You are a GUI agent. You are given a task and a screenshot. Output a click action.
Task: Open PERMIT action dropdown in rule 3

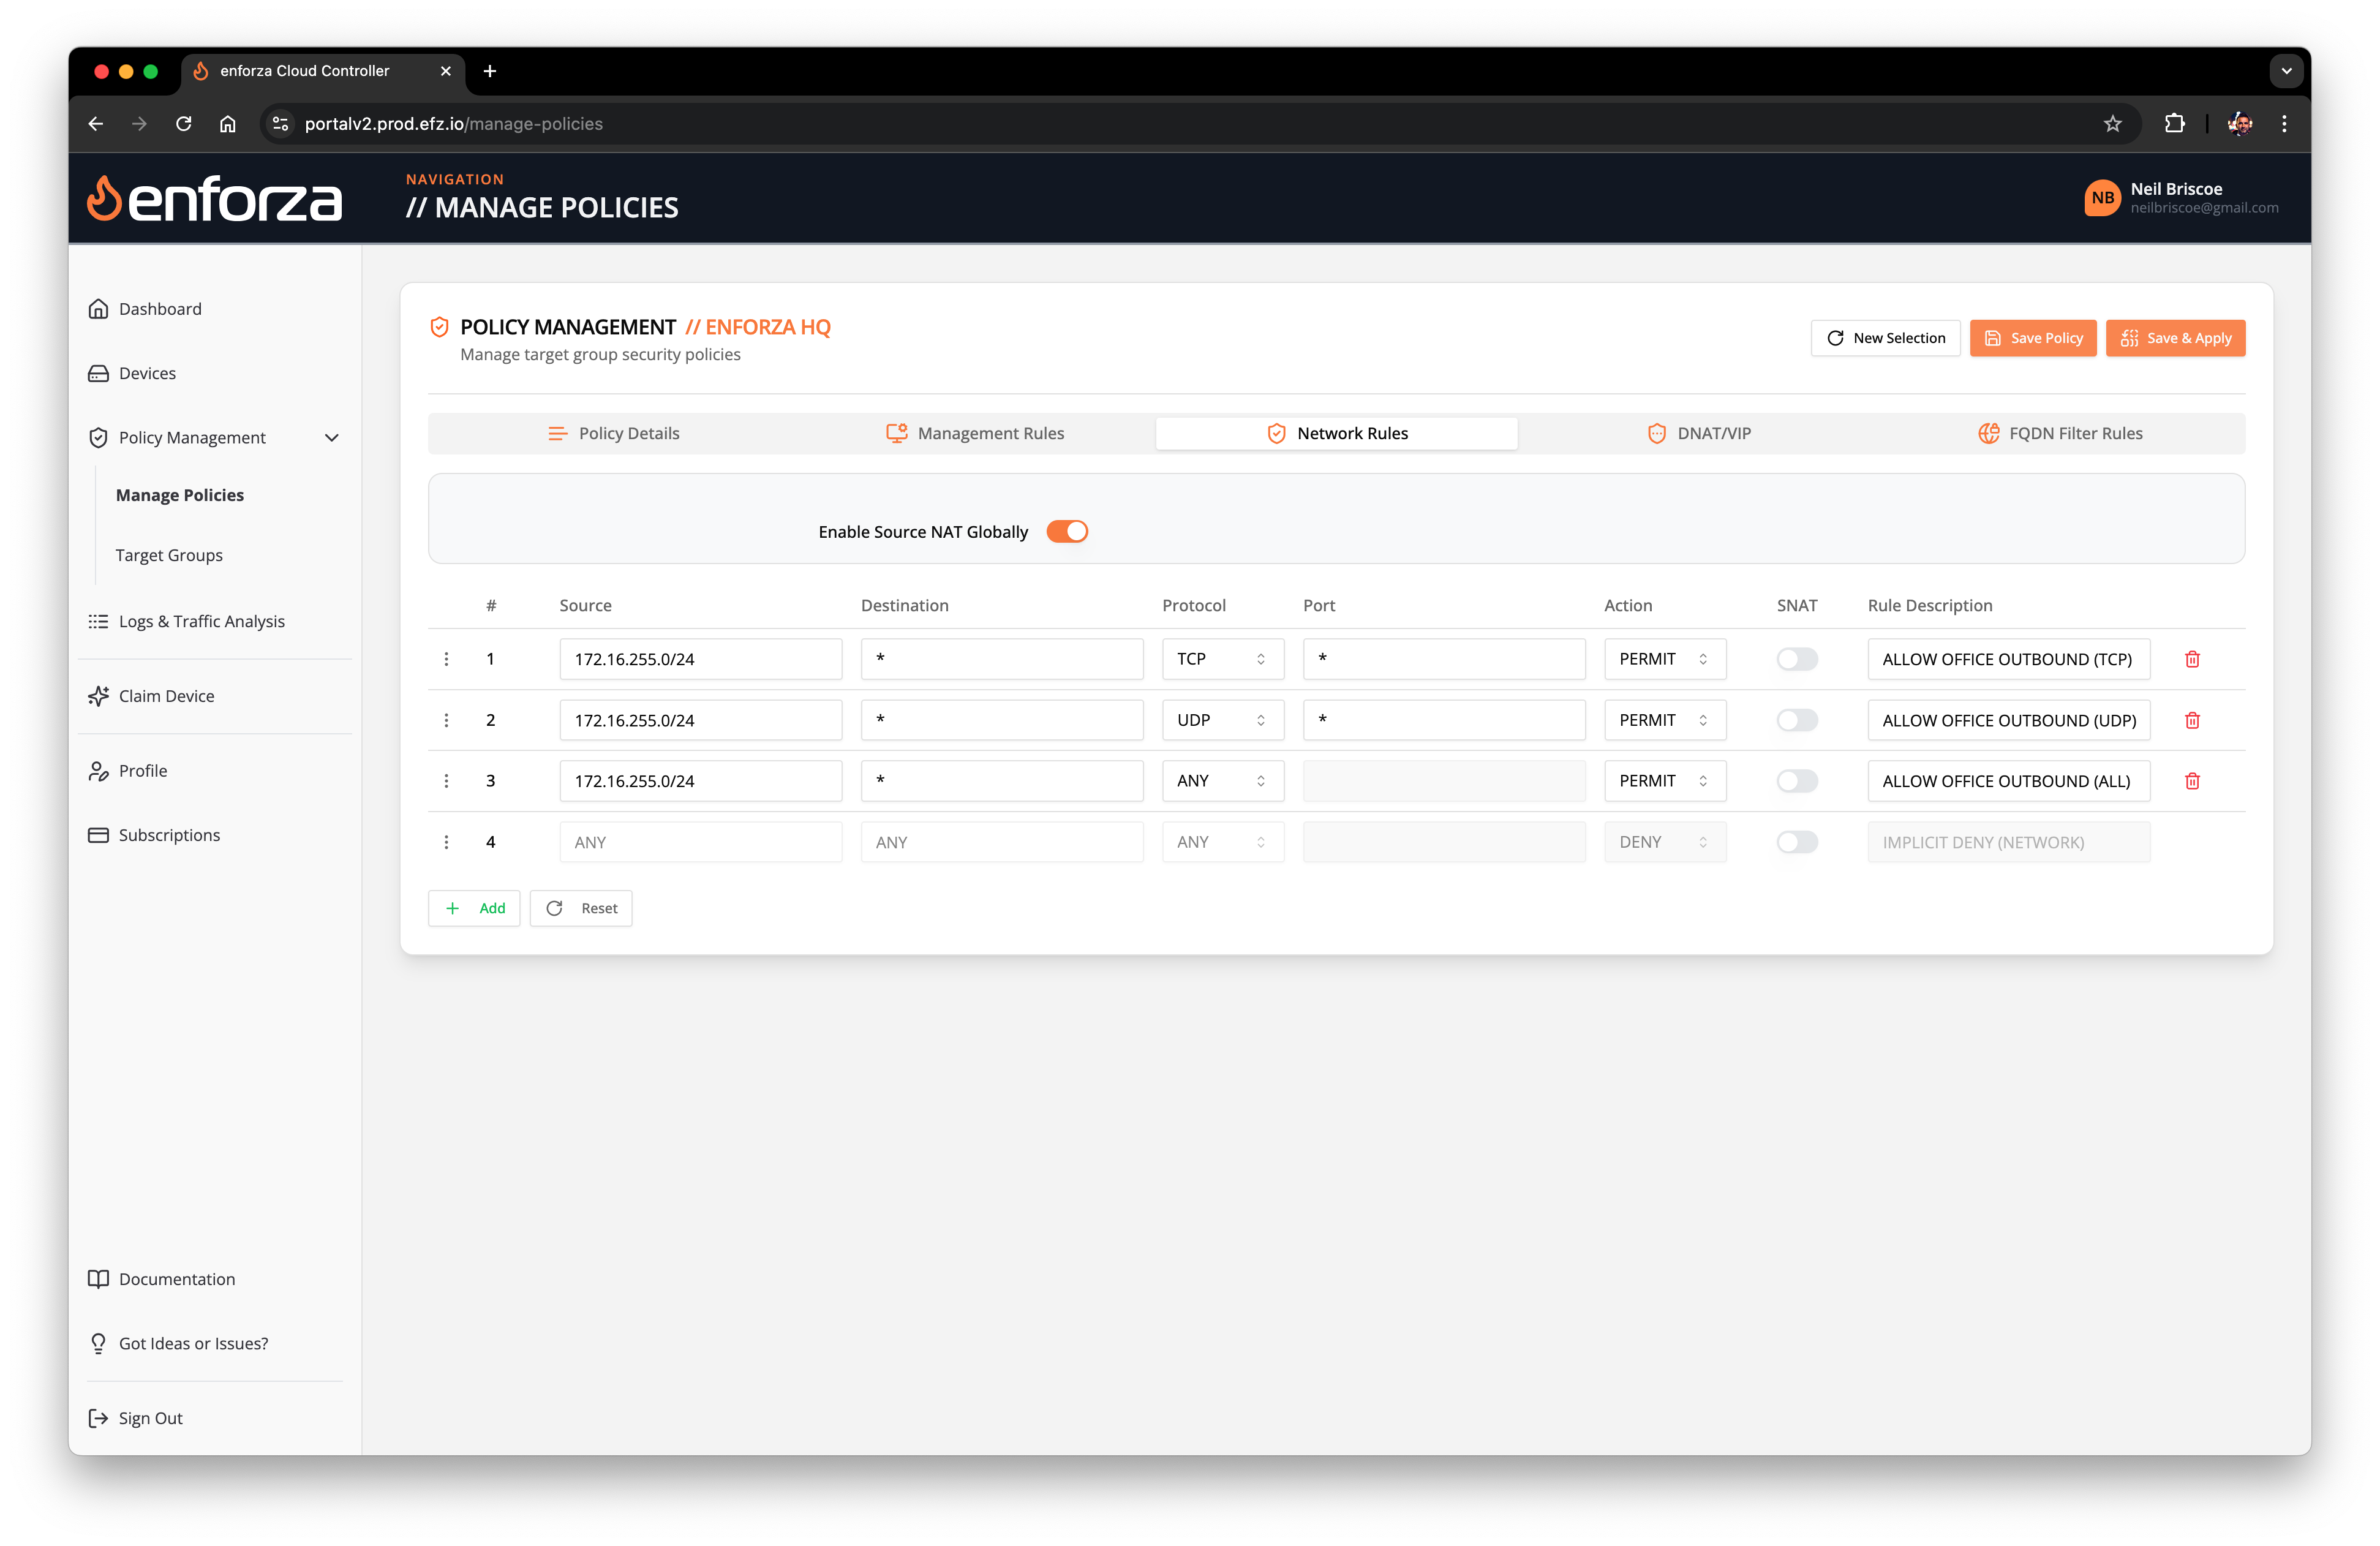tap(1665, 781)
